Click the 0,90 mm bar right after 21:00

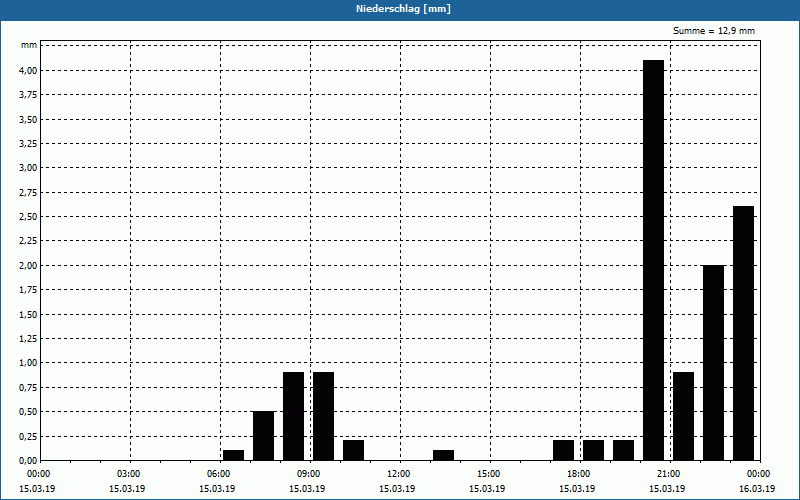coord(684,416)
